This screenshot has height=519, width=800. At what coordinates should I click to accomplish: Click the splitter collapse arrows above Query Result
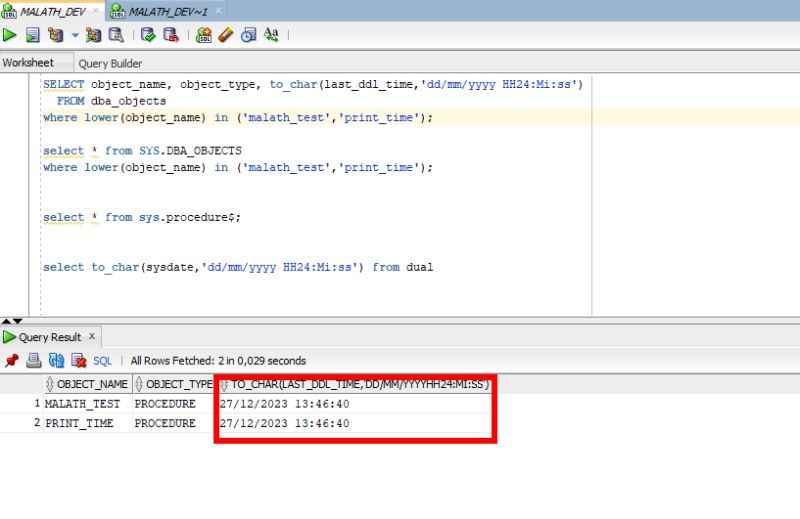coord(12,321)
